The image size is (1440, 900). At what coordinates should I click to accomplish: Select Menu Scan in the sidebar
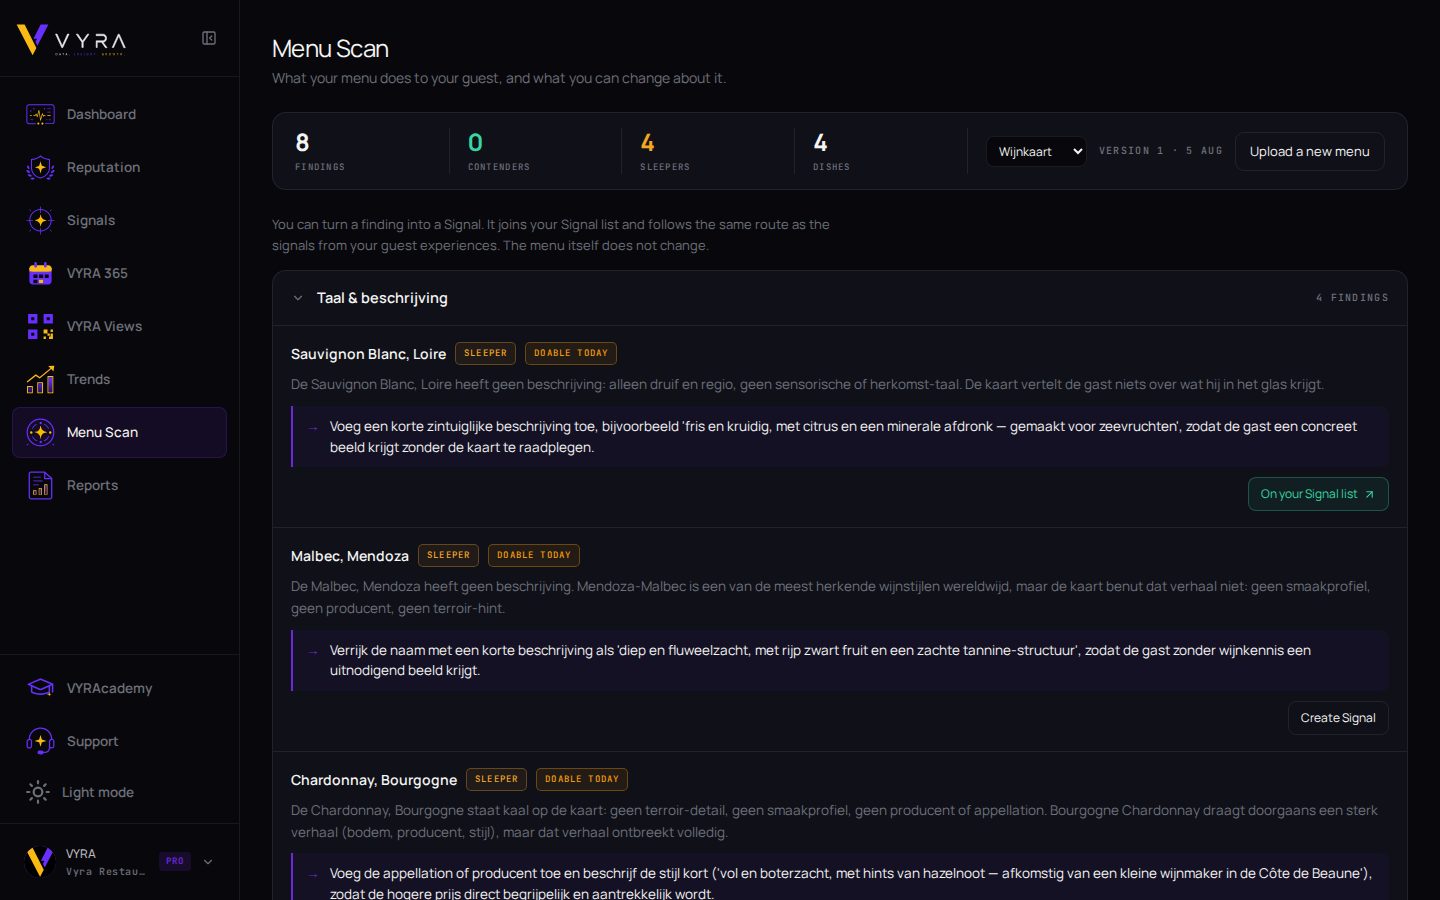pos(119,433)
